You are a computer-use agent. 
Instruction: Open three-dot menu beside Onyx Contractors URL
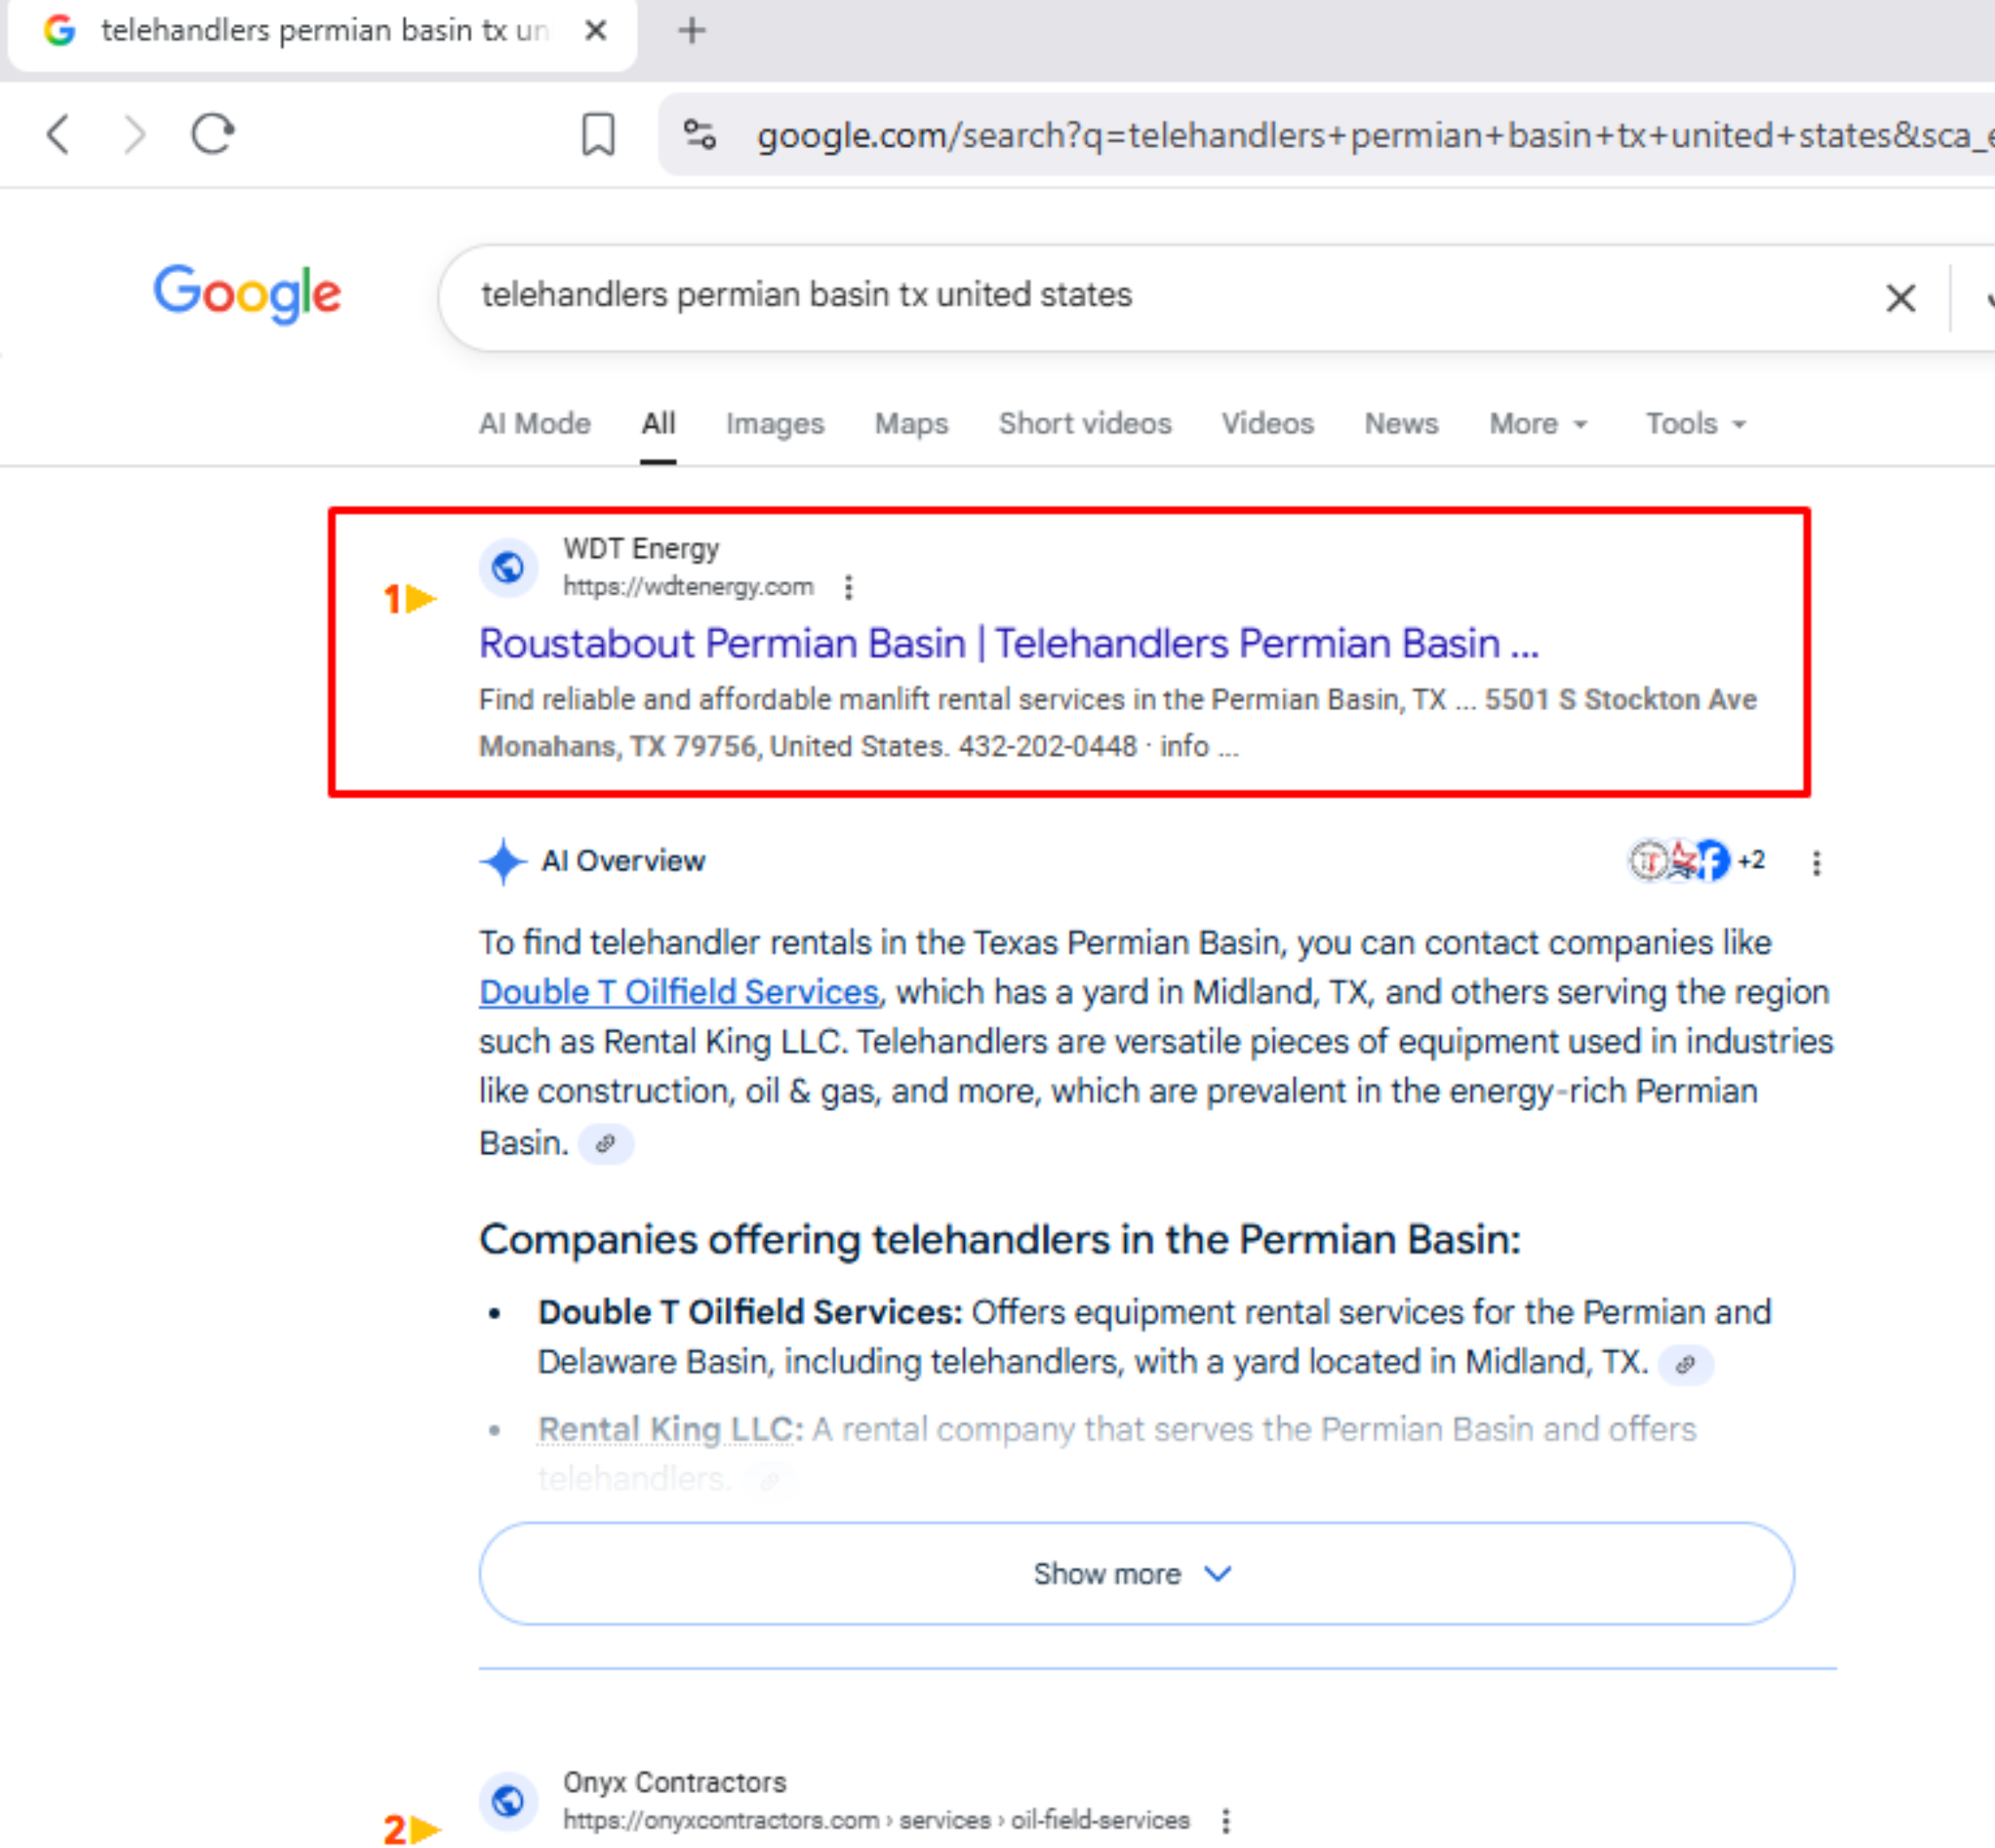[1225, 1820]
